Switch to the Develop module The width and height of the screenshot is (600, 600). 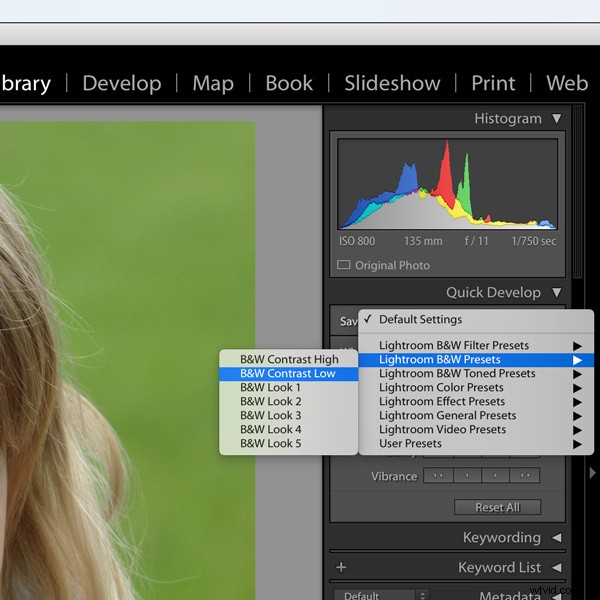click(122, 84)
